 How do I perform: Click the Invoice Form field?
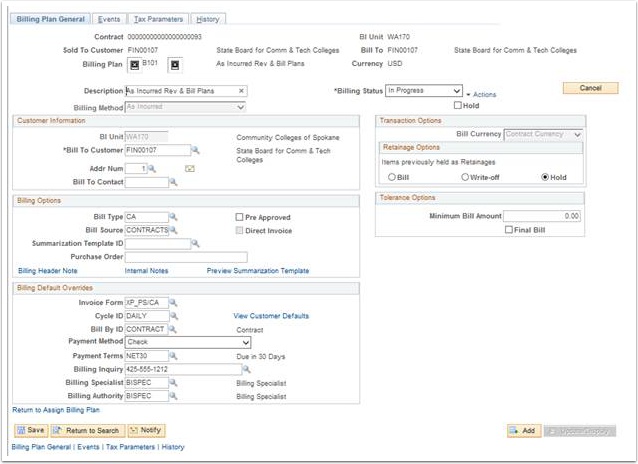[147, 302]
